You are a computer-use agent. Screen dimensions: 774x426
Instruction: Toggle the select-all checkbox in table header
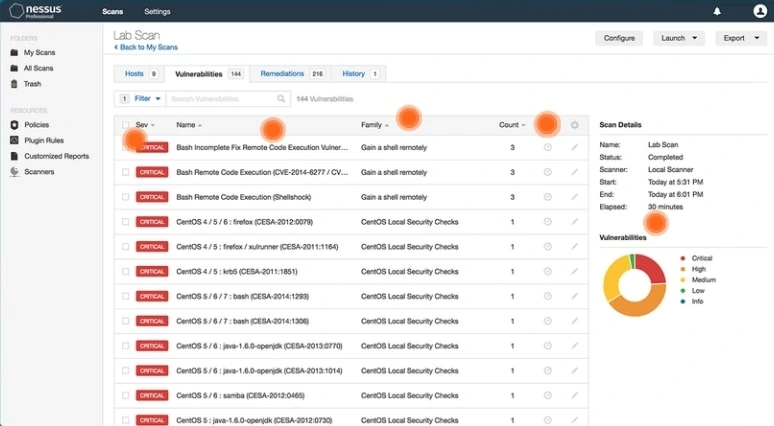click(x=125, y=125)
